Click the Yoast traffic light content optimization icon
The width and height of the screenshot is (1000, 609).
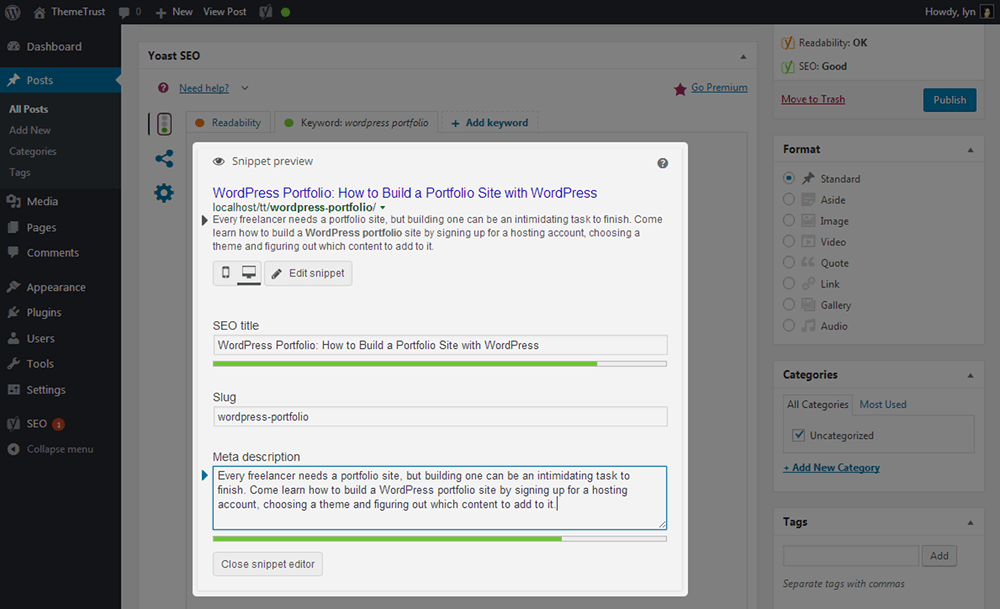(163, 124)
